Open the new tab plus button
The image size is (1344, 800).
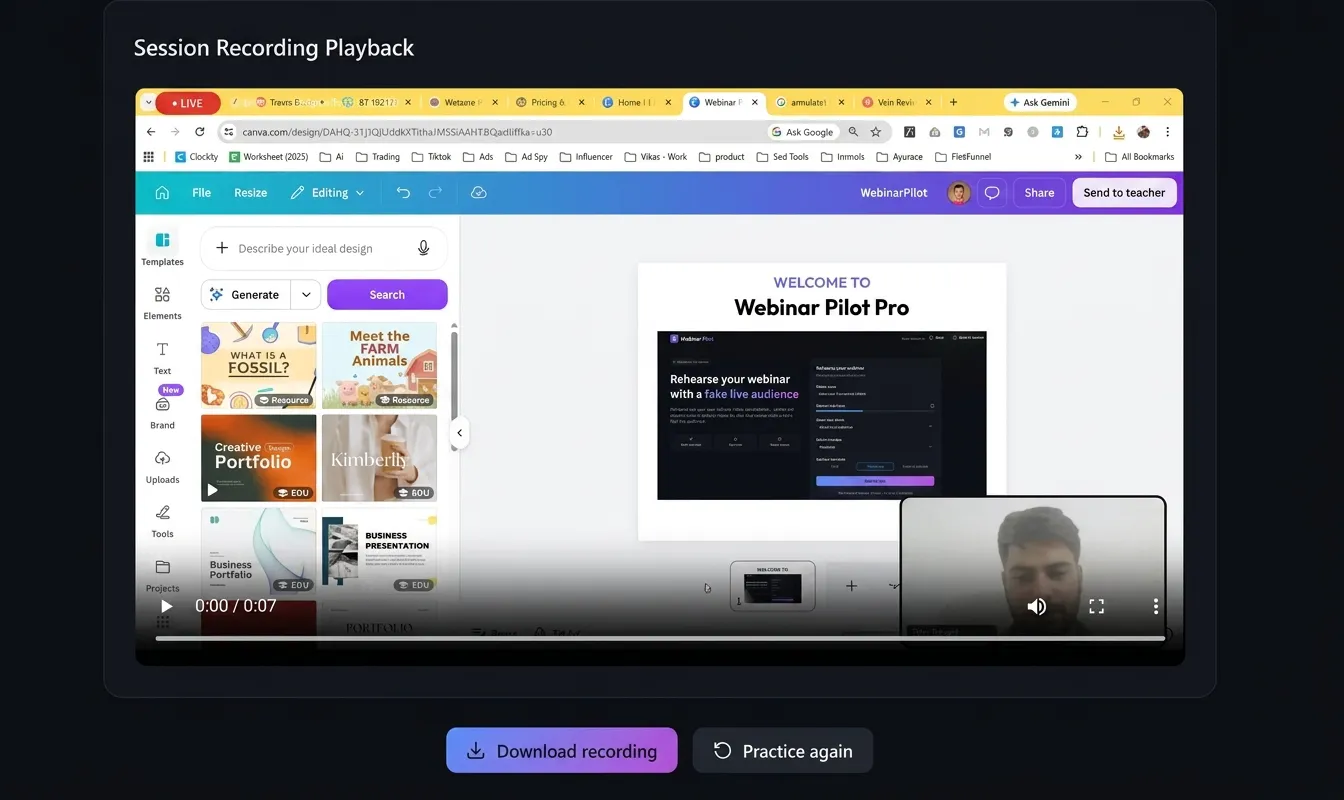[954, 102]
